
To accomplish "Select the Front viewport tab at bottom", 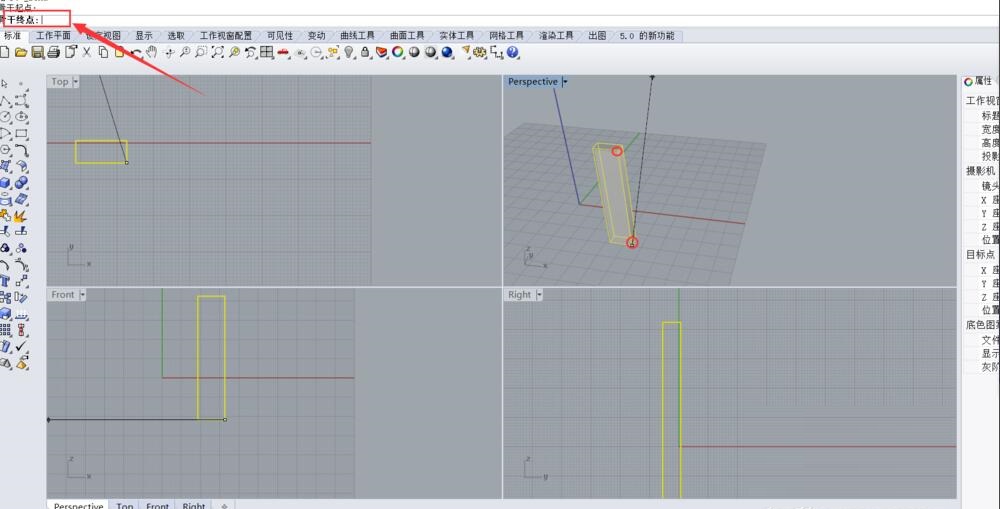I will tap(157, 506).
